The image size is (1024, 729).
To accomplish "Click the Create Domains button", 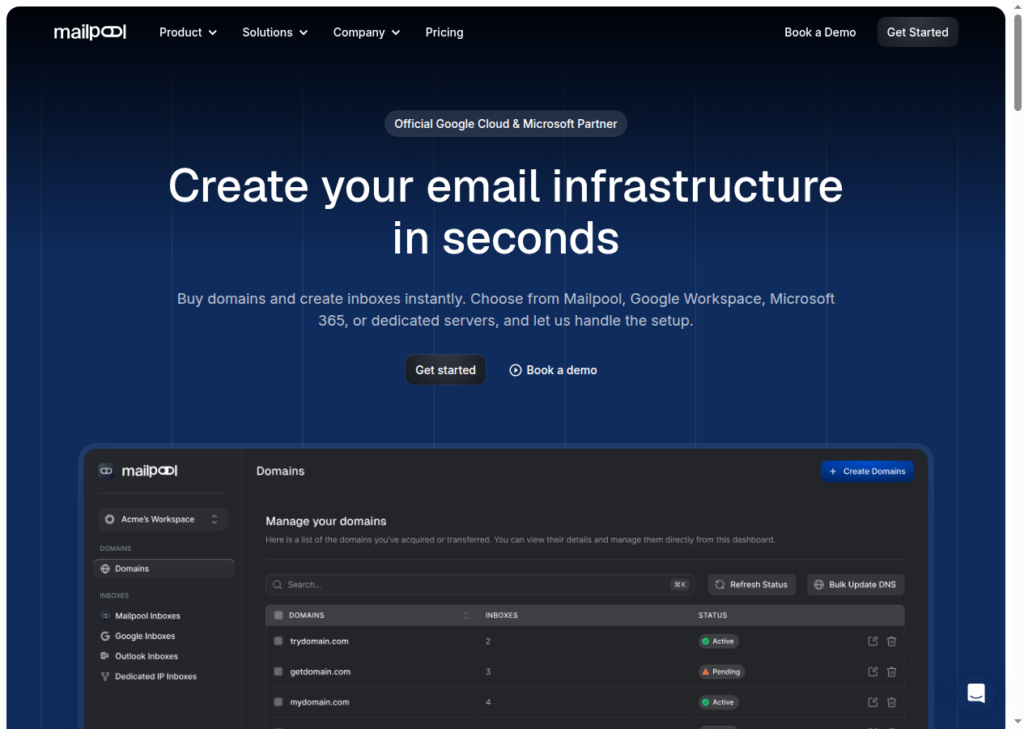I will click(x=867, y=472).
